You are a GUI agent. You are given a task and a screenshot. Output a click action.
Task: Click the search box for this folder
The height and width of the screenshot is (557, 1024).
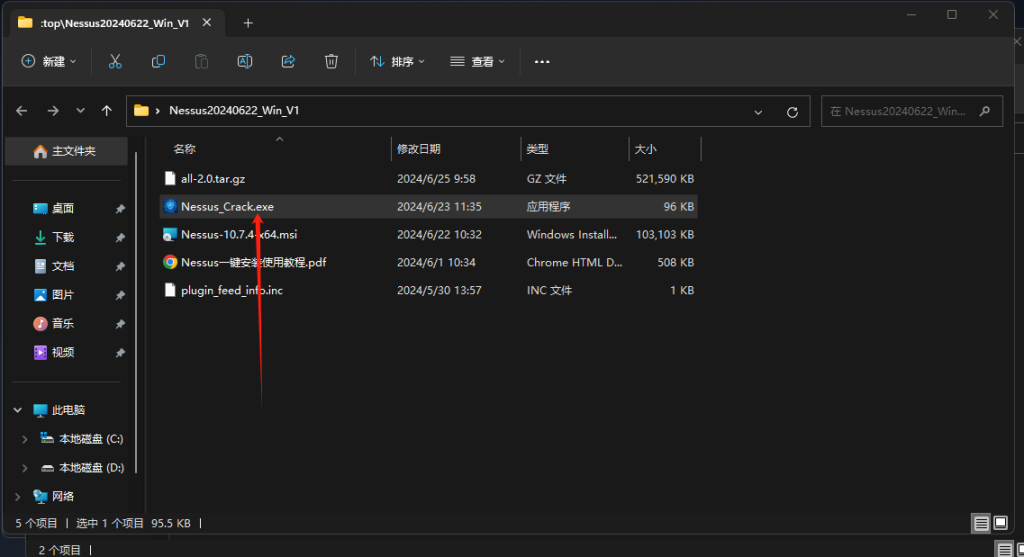point(912,111)
